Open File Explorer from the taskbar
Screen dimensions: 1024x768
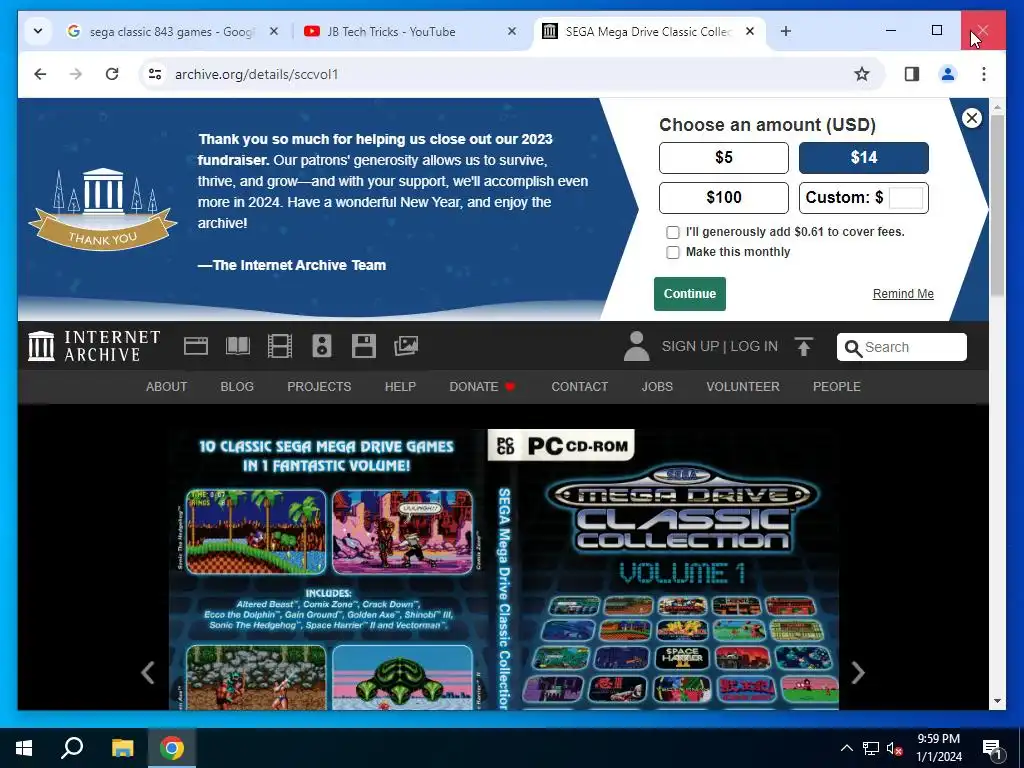point(122,748)
